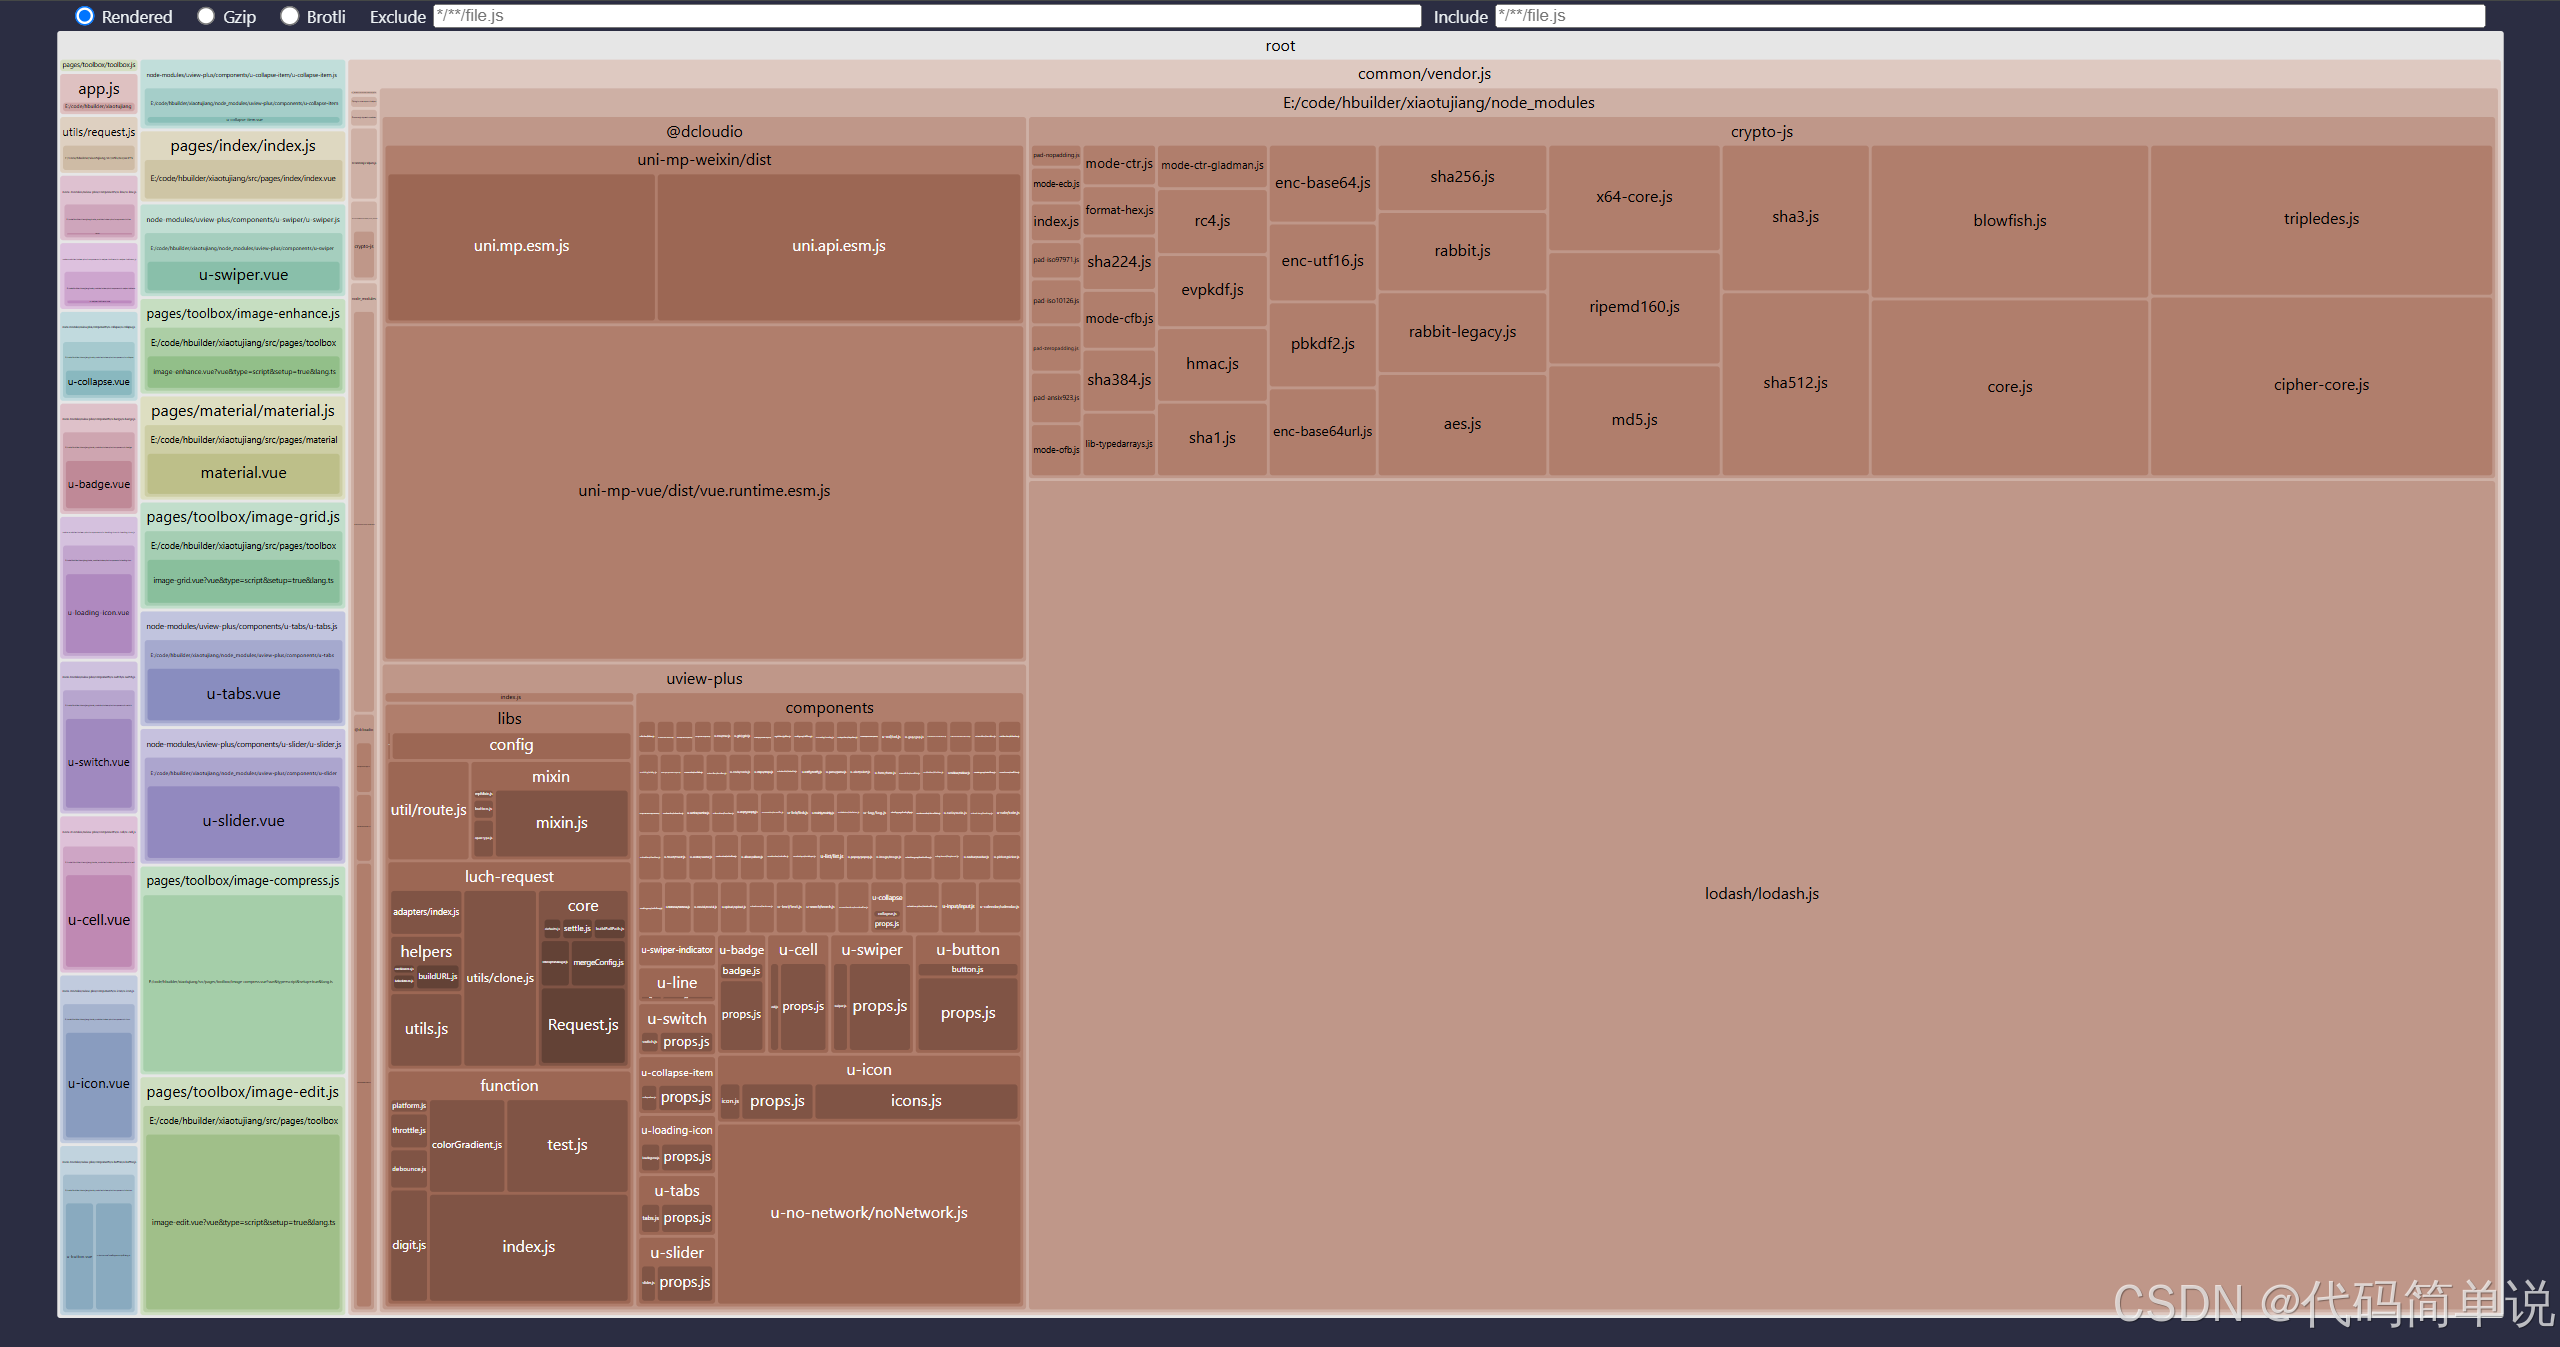Click the u-no-network/noNetwork.js block
This screenshot has width=2560, height=1347.
(868, 1213)
